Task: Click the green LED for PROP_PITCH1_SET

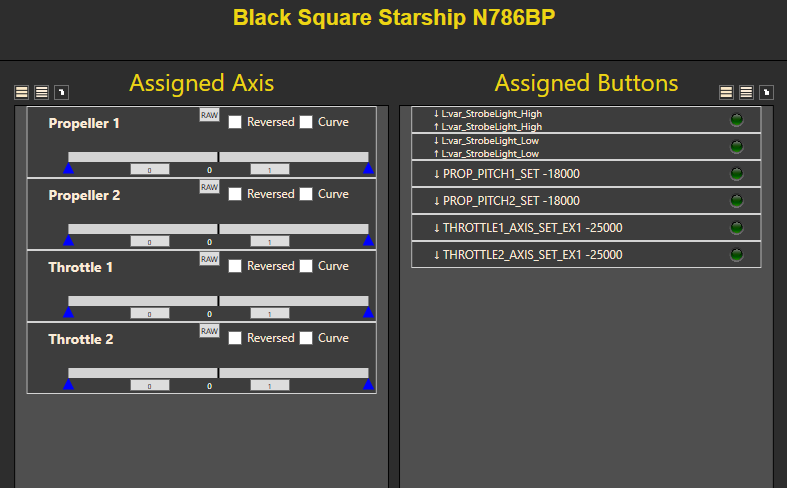Action: tap(737, 174)
